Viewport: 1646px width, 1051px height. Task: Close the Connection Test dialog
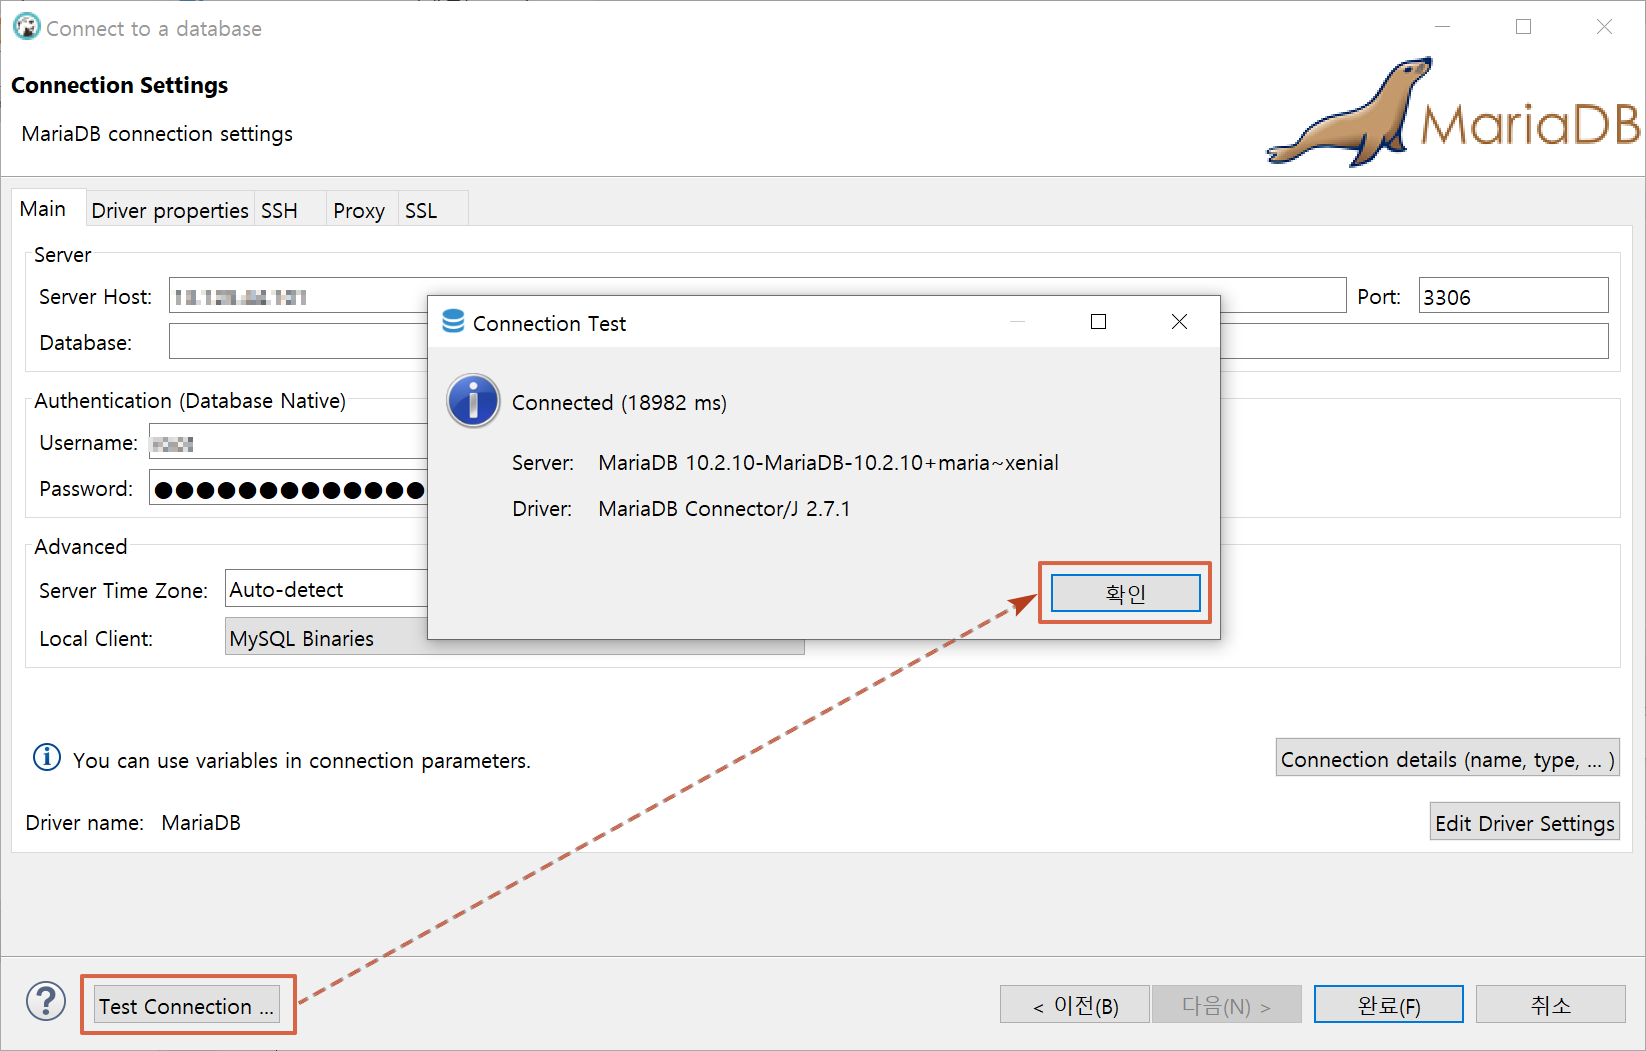1180,321
